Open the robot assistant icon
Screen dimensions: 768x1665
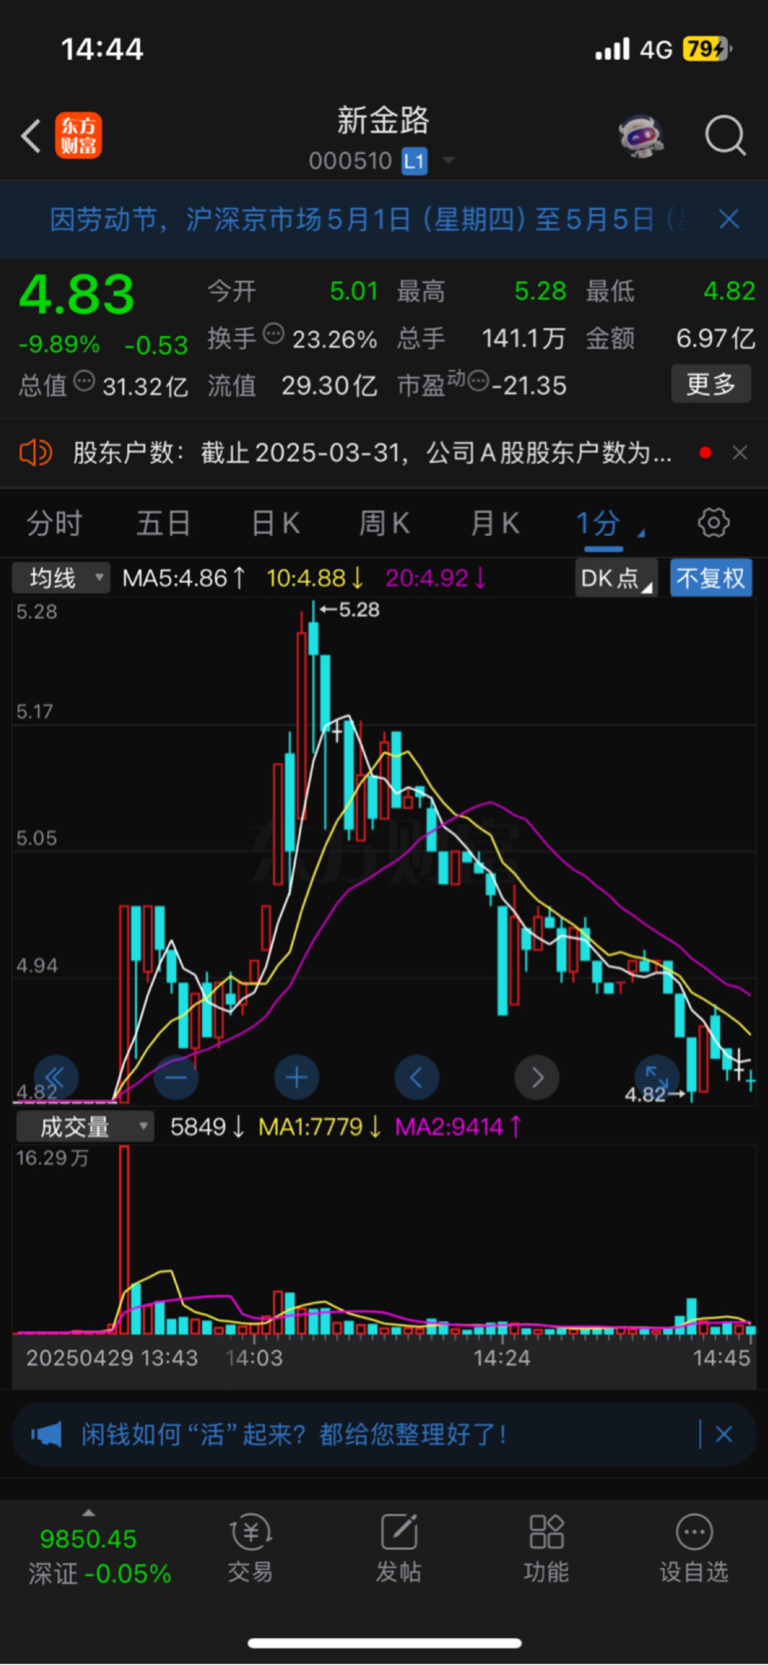click(641, 135)
